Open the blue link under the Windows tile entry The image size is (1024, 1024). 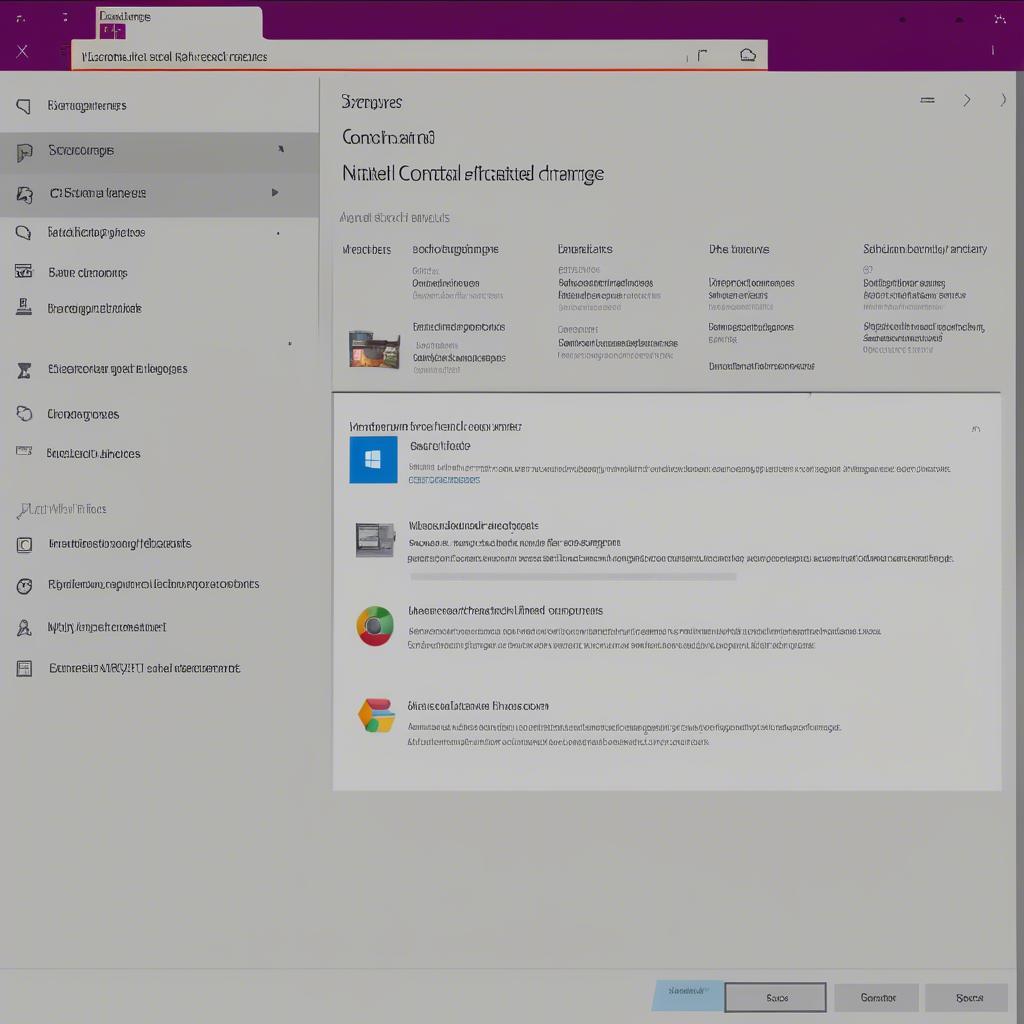pos(444,480)
